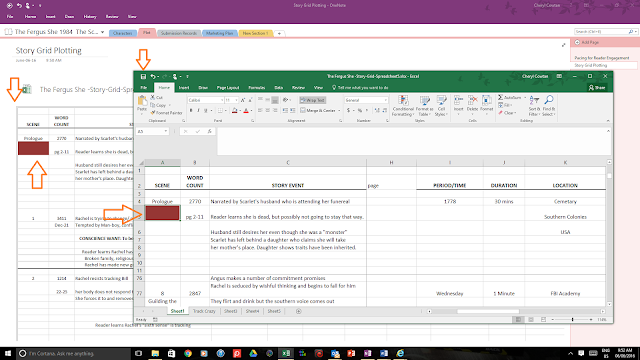Expand the General number format dropdown

366,100
